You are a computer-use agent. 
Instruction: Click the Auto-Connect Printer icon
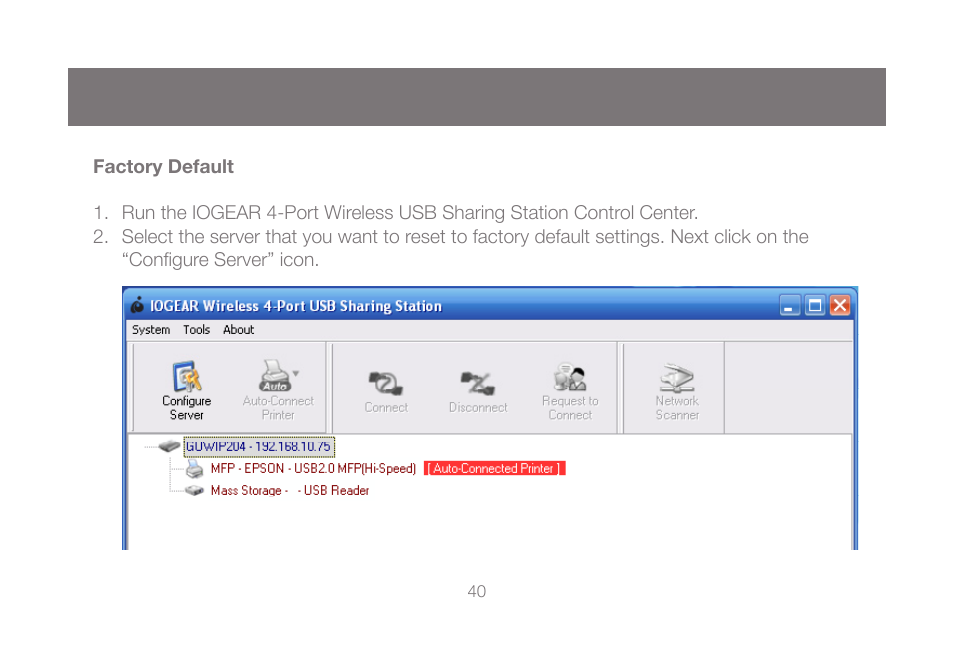pos(277,390)
